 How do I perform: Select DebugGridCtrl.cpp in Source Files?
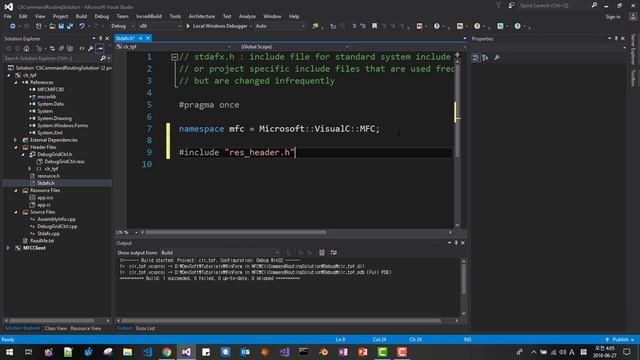[57, 227]
